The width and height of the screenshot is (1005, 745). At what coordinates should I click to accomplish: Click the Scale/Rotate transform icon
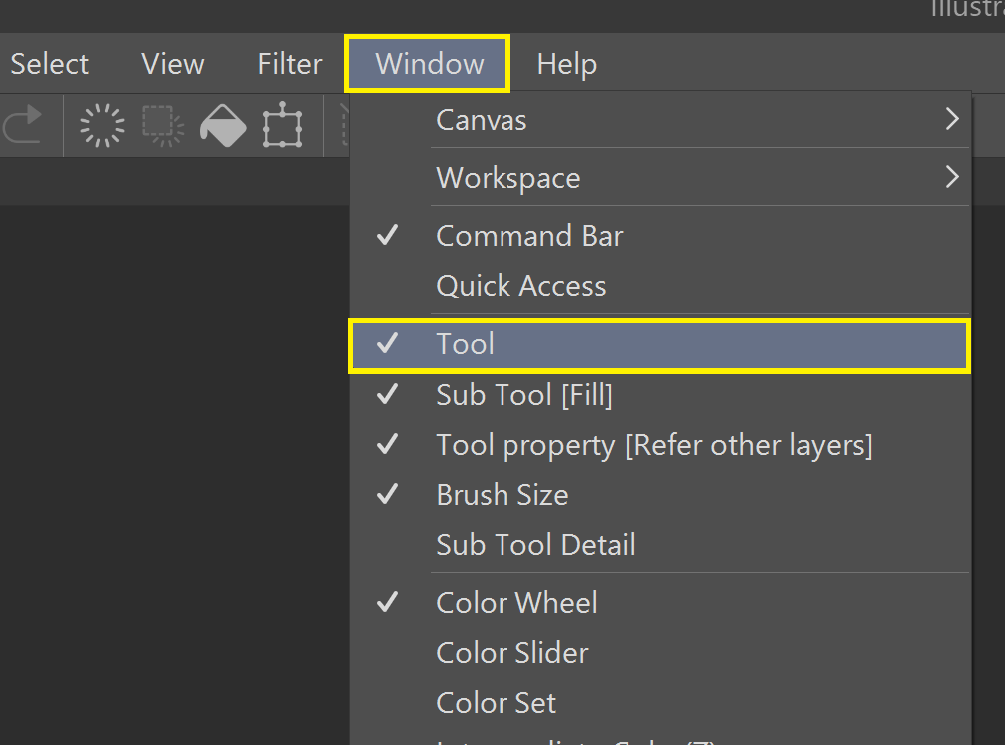[283, 126]
